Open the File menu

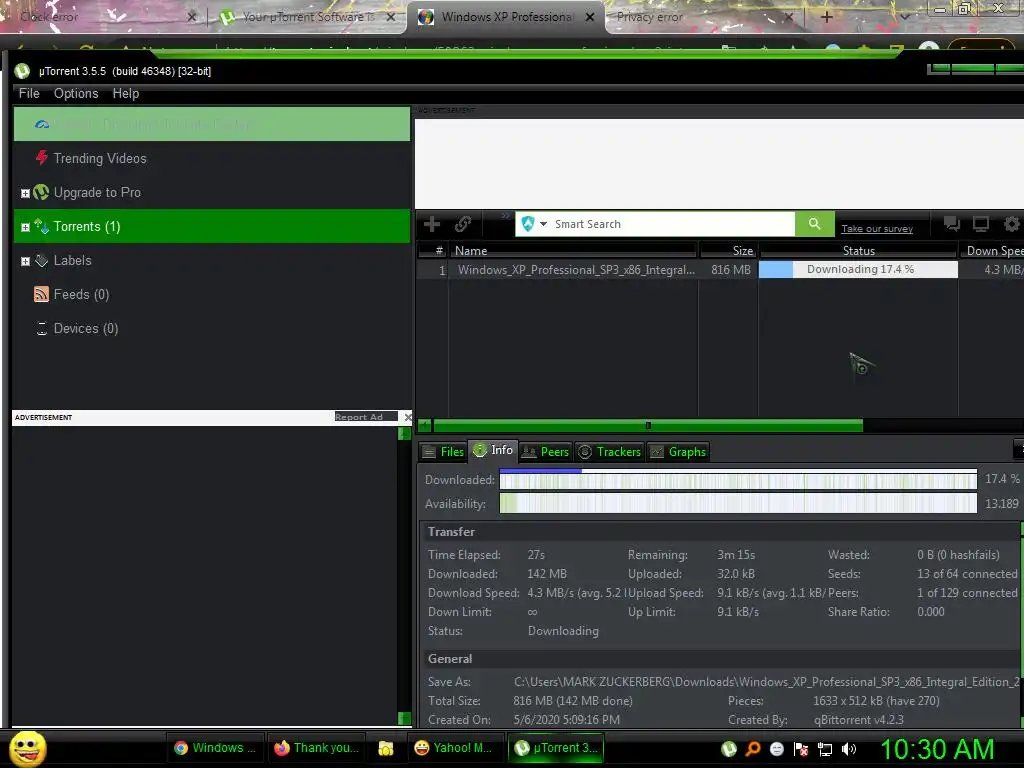(x=29, y=93)
